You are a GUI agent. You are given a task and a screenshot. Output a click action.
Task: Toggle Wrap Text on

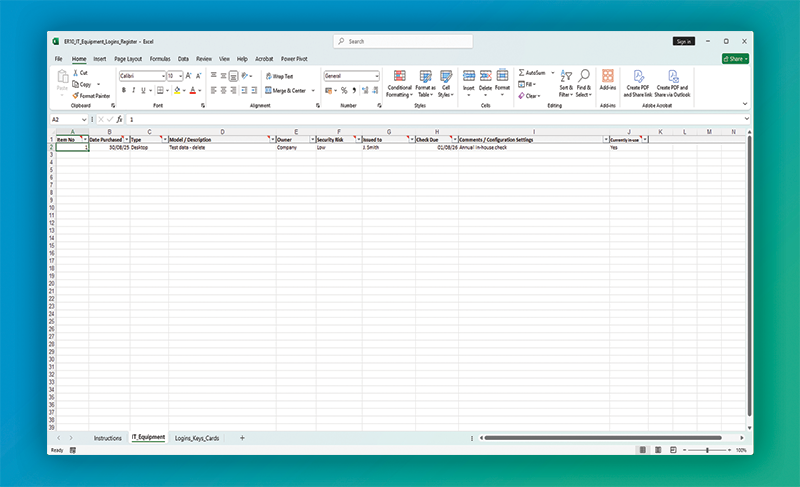[279, 76]
